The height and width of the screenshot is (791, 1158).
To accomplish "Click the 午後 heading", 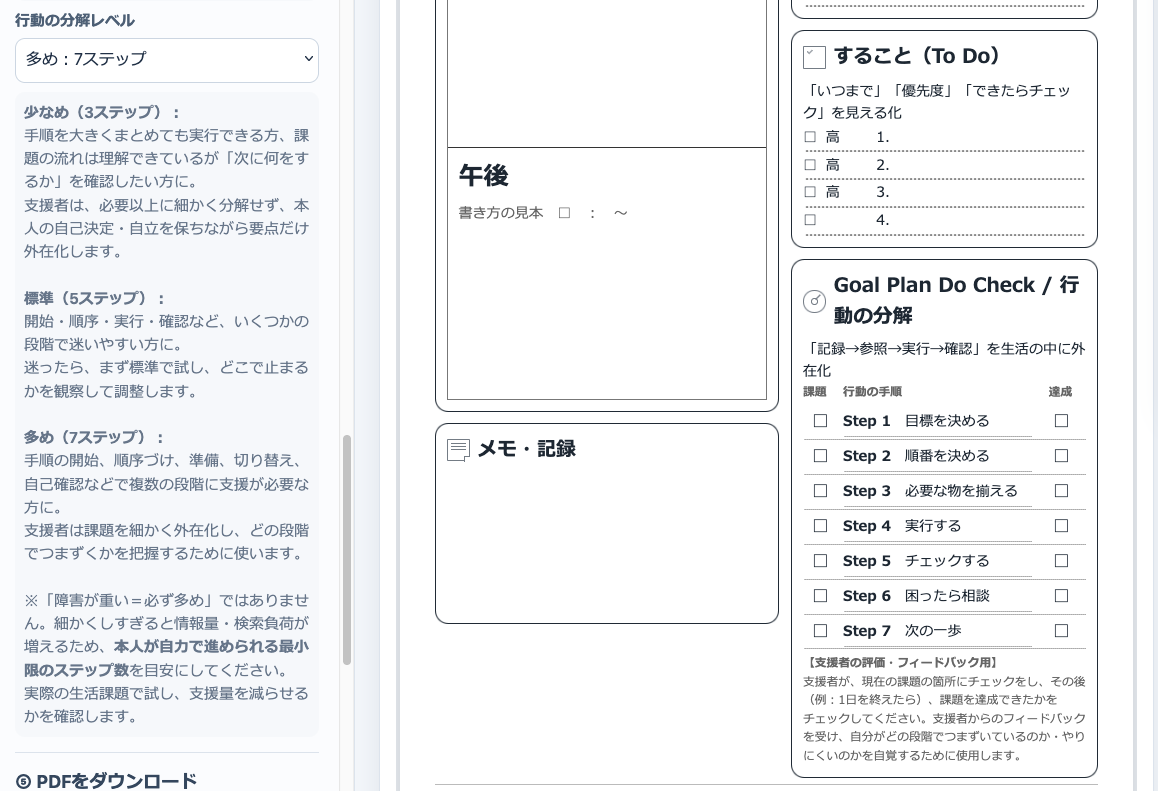I will pos(484,176).
